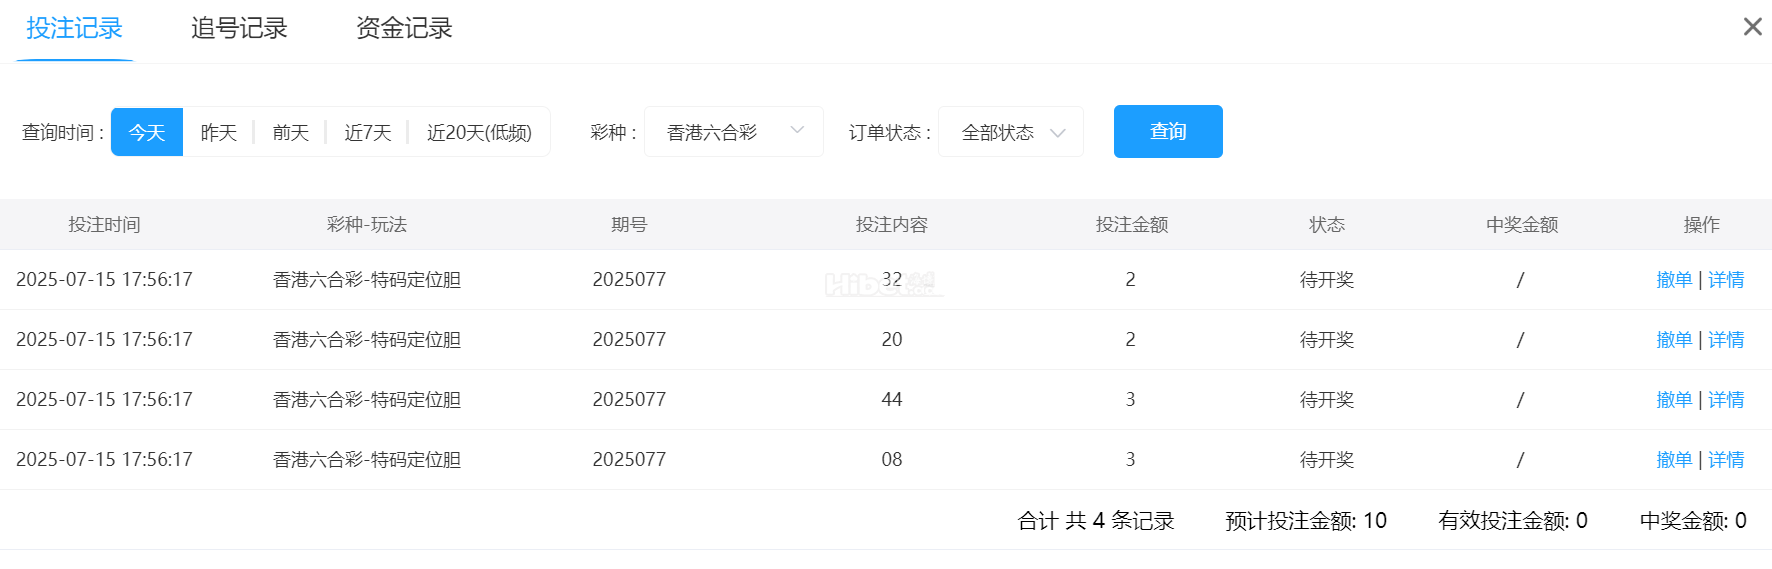The height and width of the screenshot is (569, 1772).
Task: Open the 全部状态 order status dropdown
Action: [1011, 132]
